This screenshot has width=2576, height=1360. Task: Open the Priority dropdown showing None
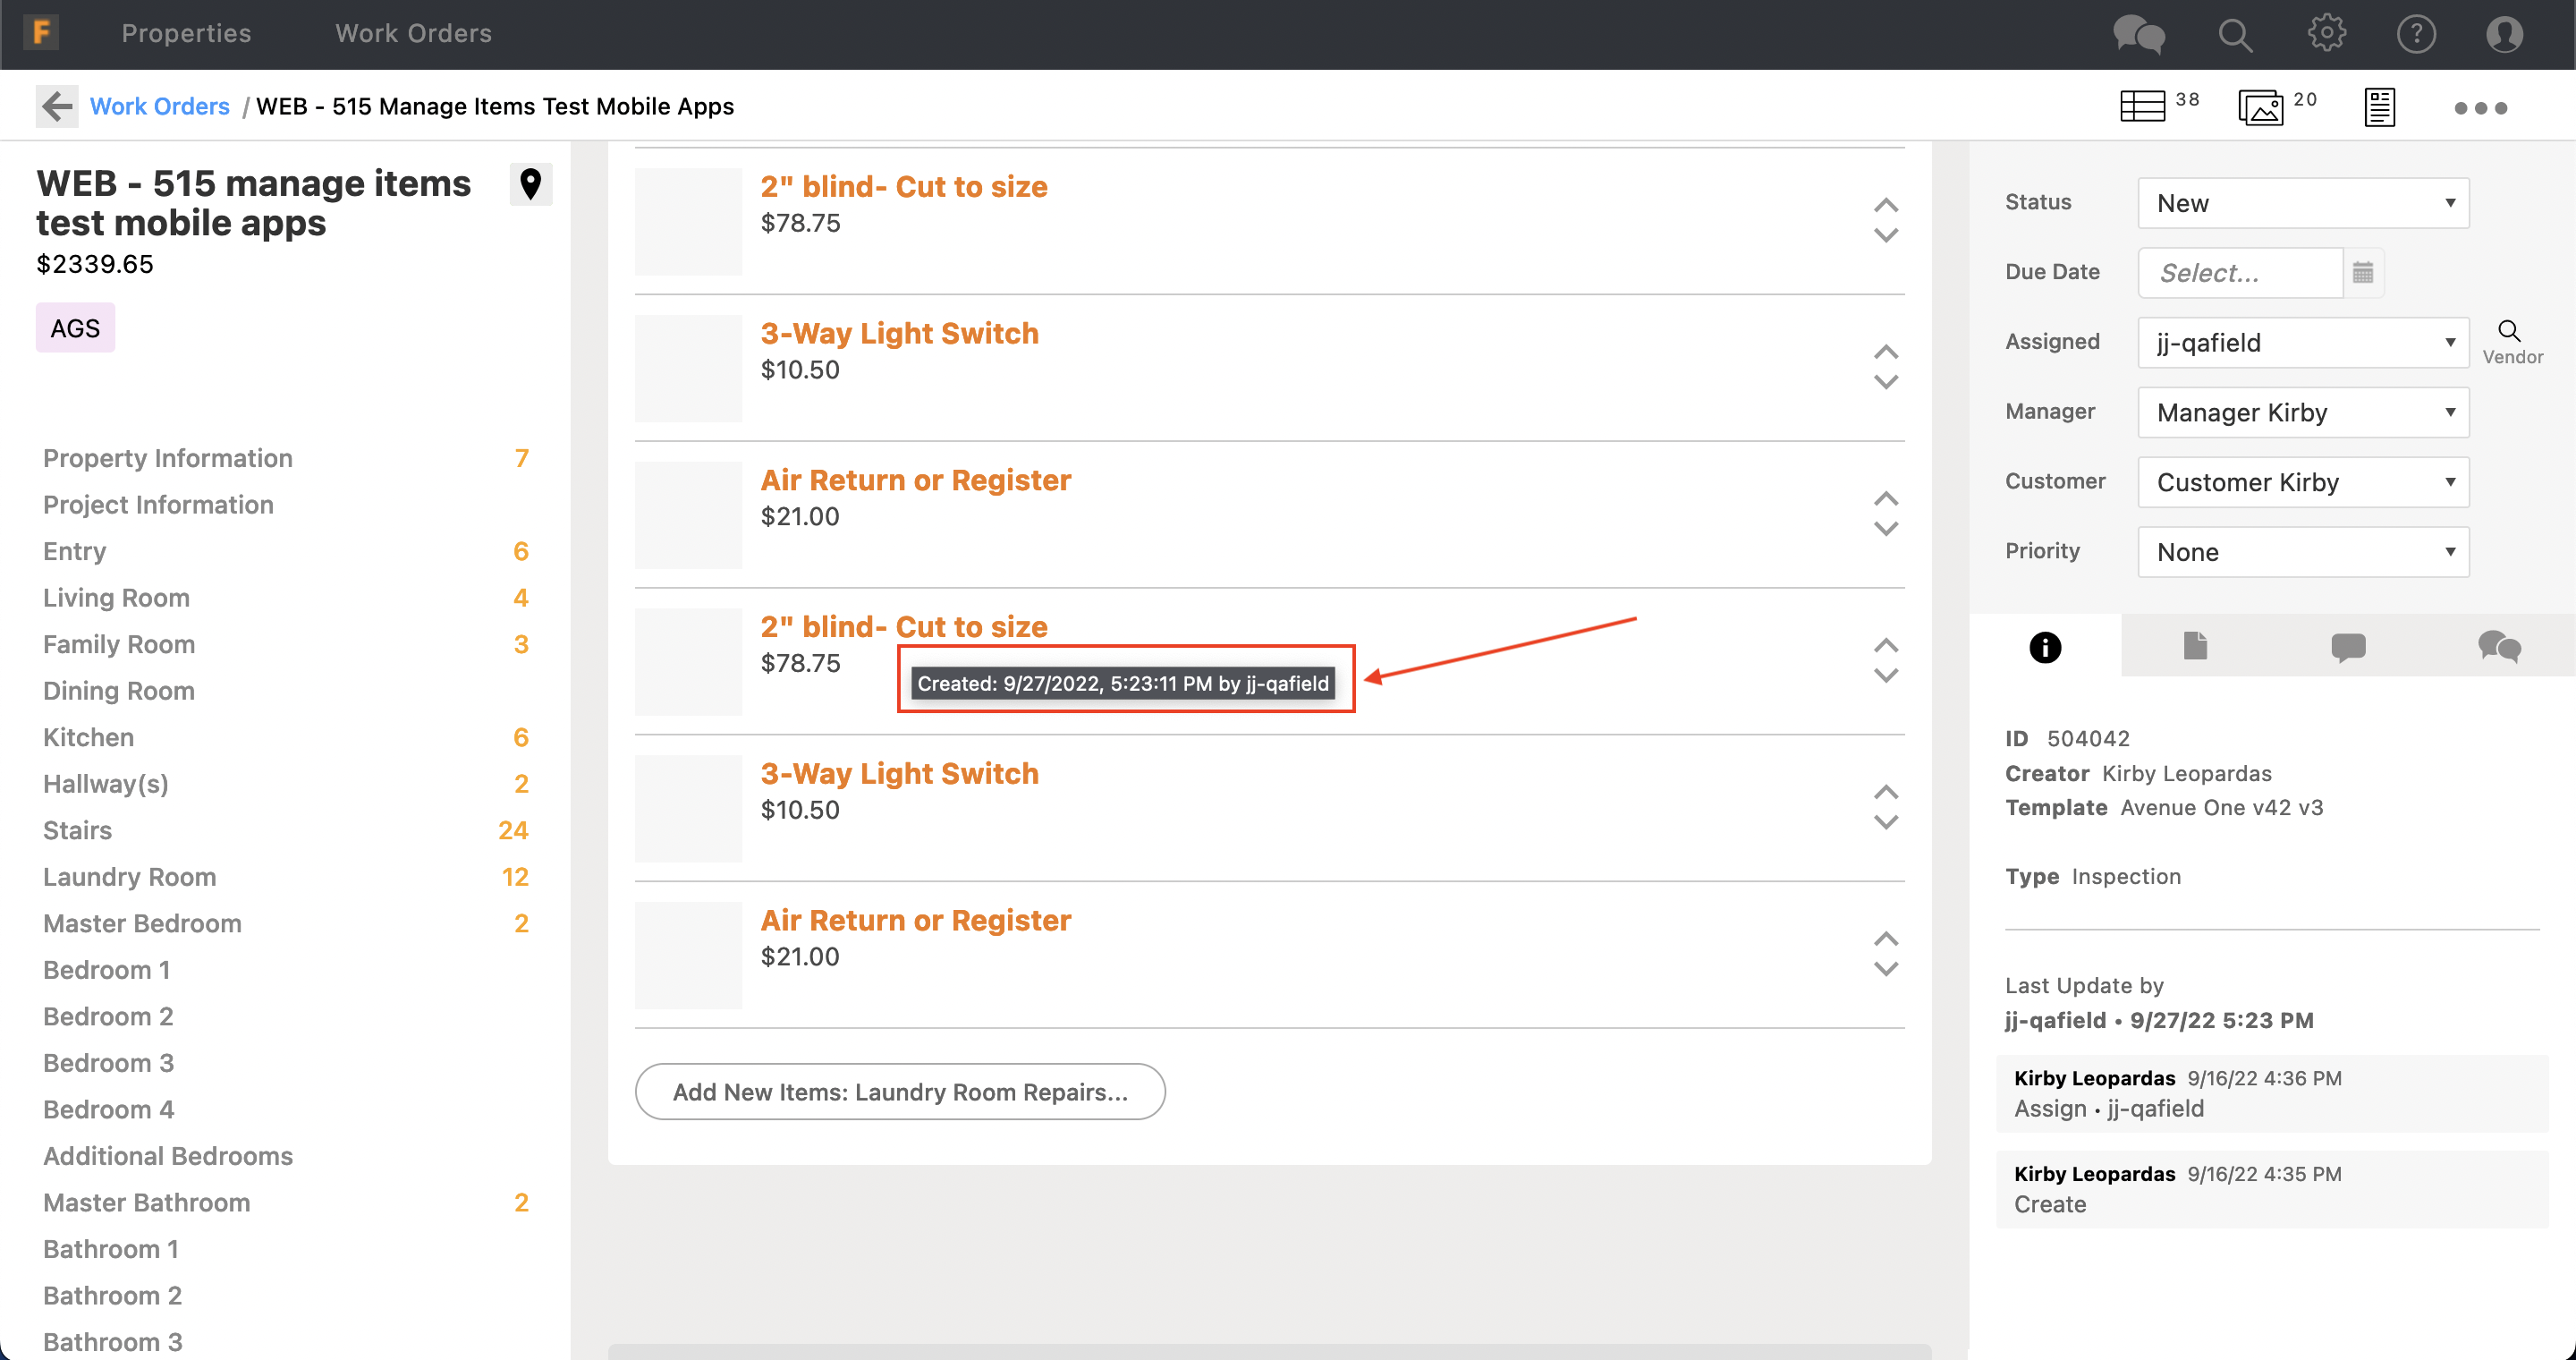[x=2300, y=550]
